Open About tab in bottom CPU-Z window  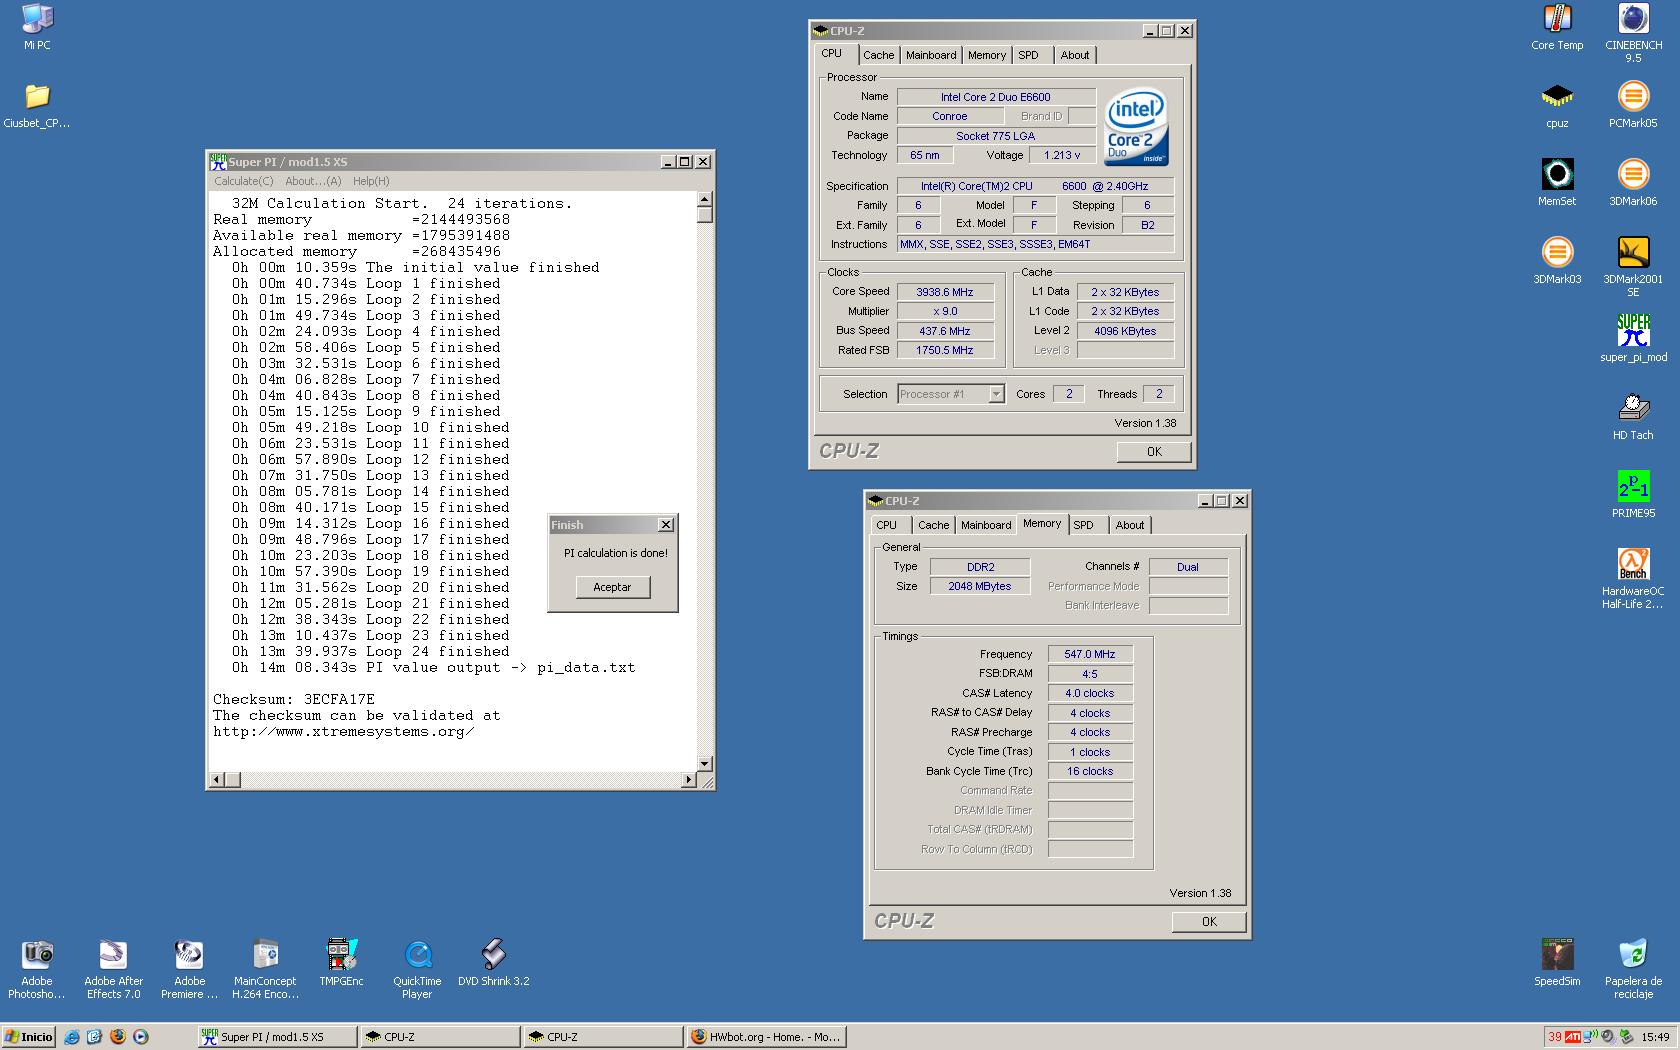tap(1130, 525)
